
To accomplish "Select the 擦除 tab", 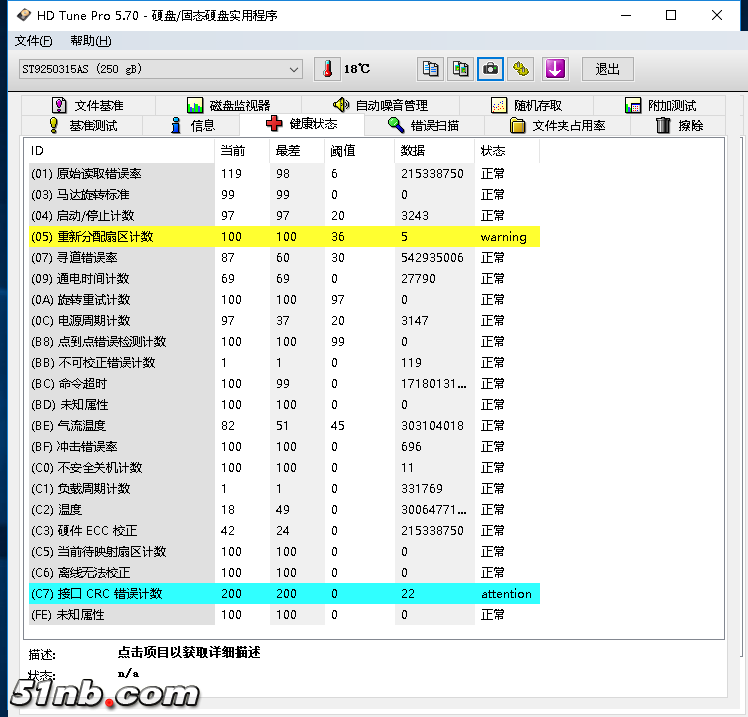I will click(680, 125).
